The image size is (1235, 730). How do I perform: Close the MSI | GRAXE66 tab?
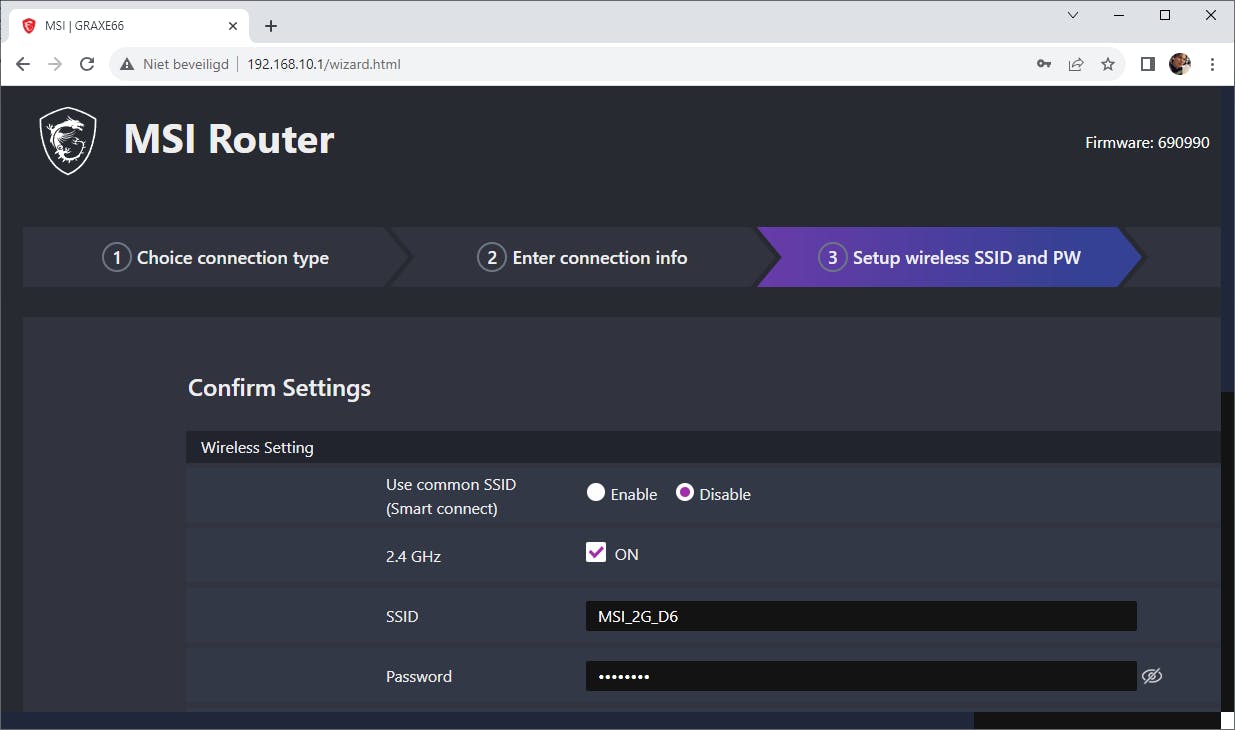pos(232,26)
